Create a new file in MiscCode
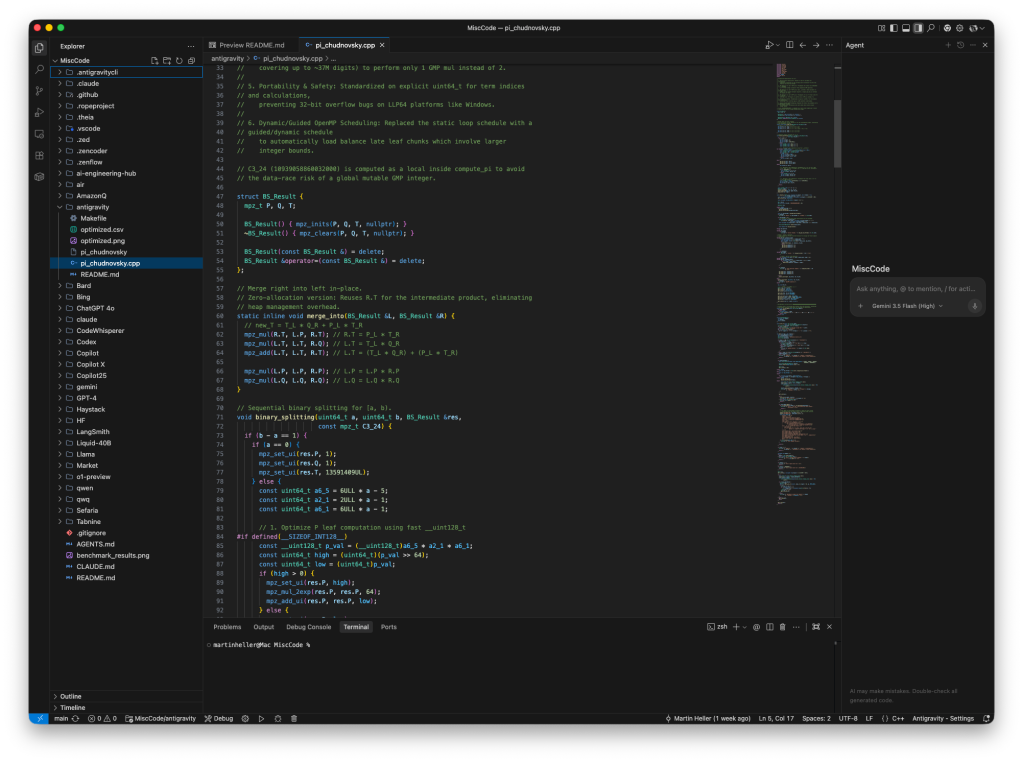1023x762 pixels. (155, 60)
